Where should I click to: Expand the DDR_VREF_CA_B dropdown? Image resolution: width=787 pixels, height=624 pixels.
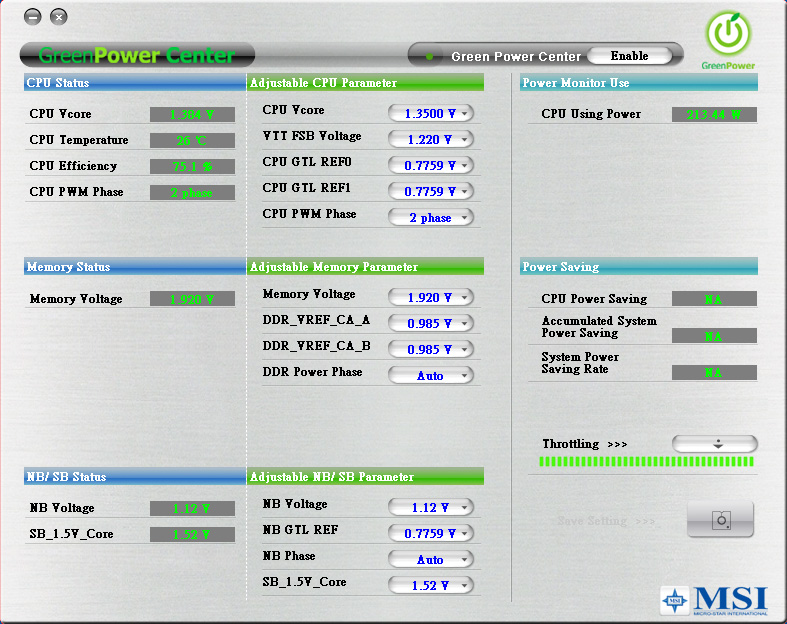coord(431,349)
